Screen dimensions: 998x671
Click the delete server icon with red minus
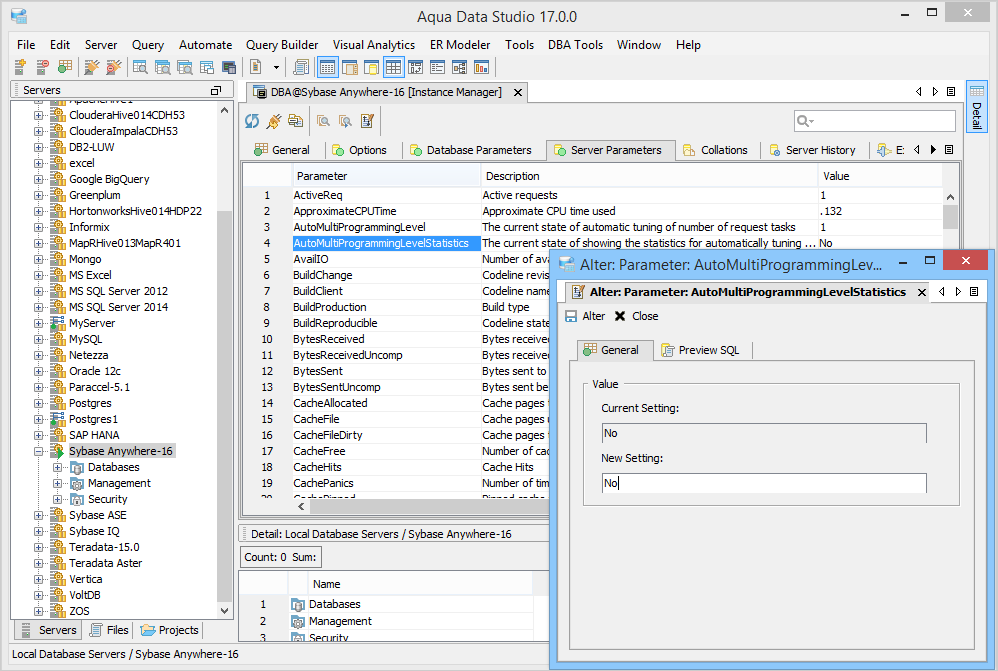coord(43,67)
